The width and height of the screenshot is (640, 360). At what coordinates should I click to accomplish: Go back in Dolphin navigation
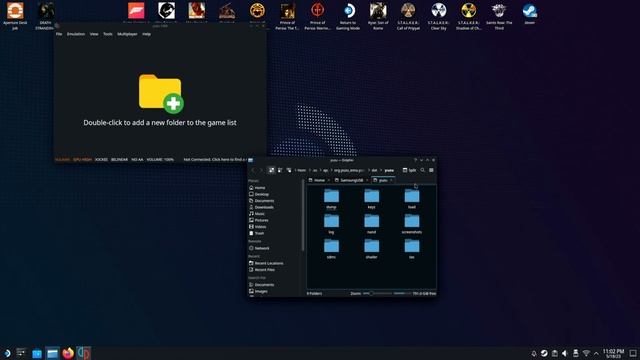[x=253, y=170]
